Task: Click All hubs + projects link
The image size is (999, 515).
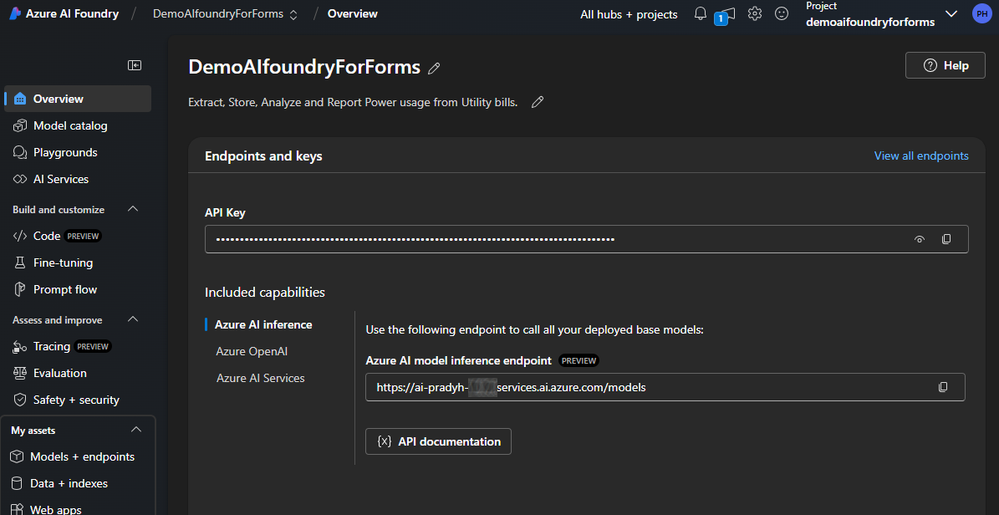Action: pos(629,14)
